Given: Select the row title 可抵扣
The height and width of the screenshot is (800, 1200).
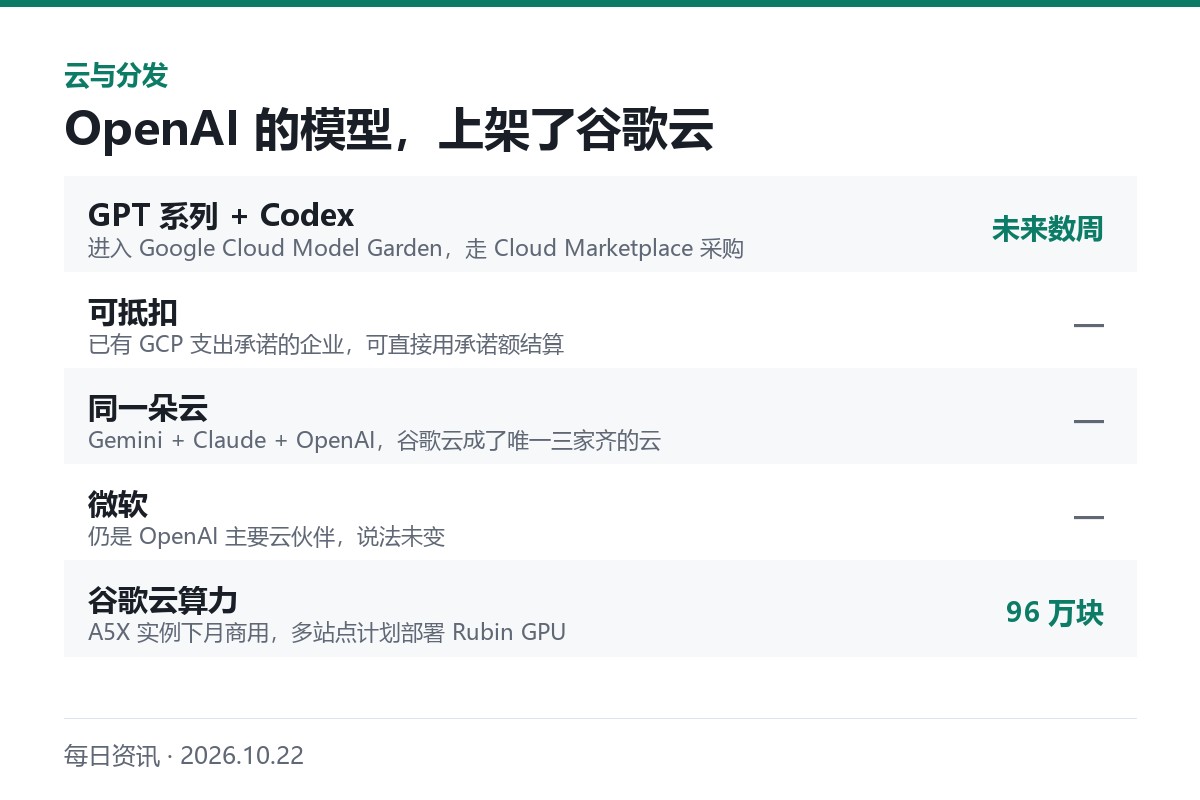Looking at the screenshot, I should 133,312.
